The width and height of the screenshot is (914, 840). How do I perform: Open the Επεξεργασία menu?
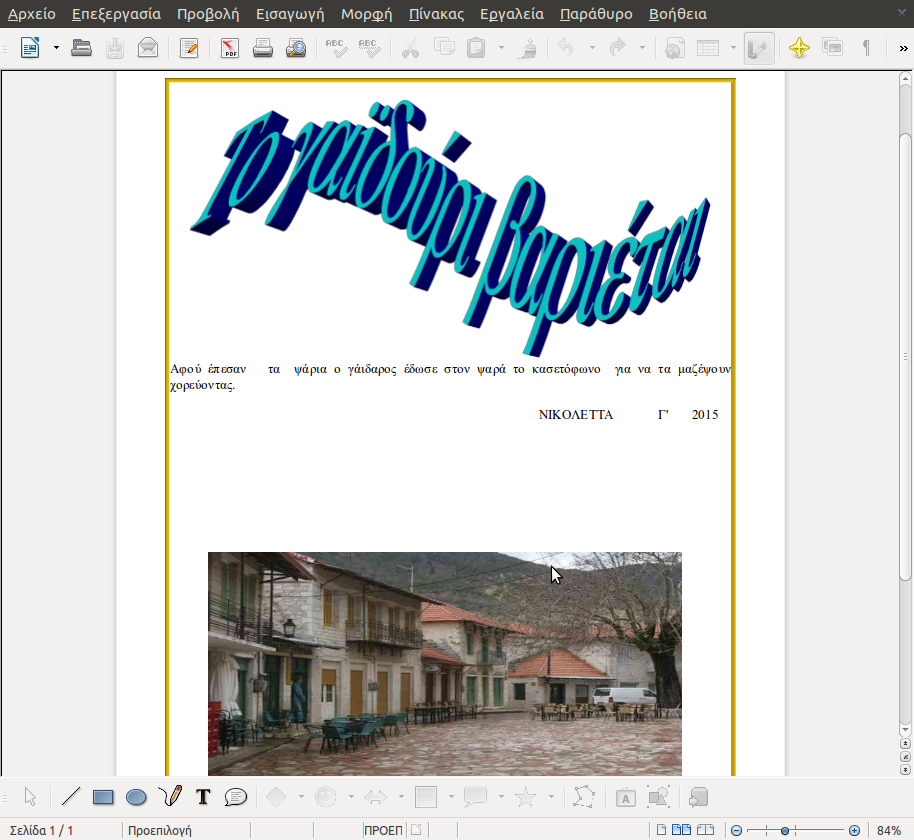pyautogui.click(x=117, y=14)
